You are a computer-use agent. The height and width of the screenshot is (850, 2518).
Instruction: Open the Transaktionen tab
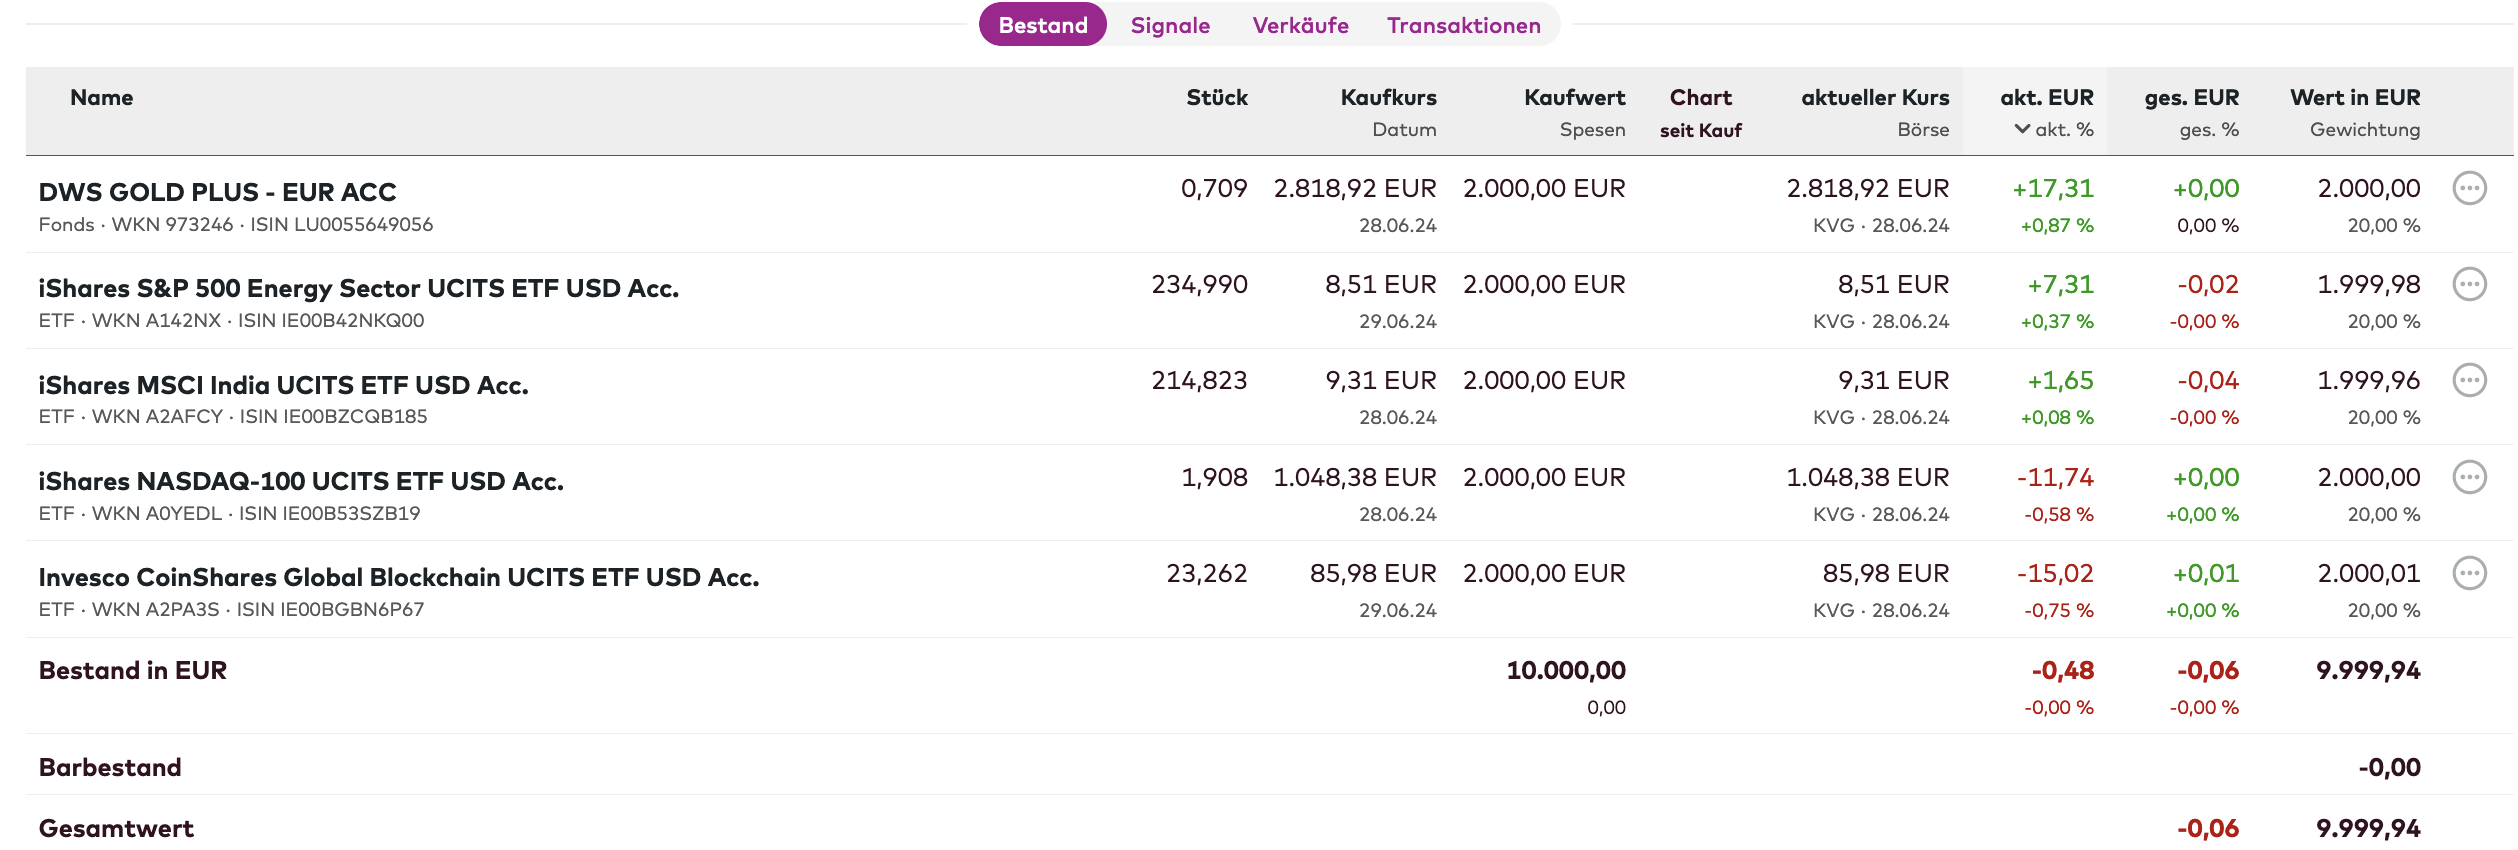[1463, 25]
